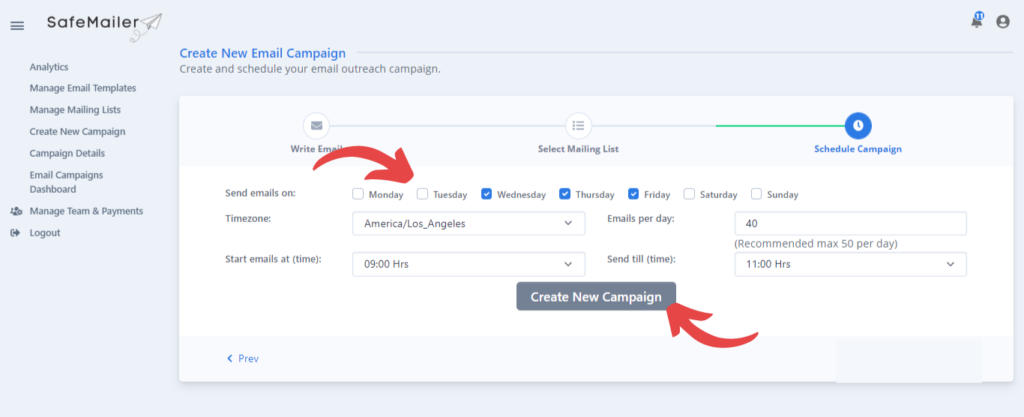Go to Manage Mailing Lists
The image size is (1024, 417).
75,110
